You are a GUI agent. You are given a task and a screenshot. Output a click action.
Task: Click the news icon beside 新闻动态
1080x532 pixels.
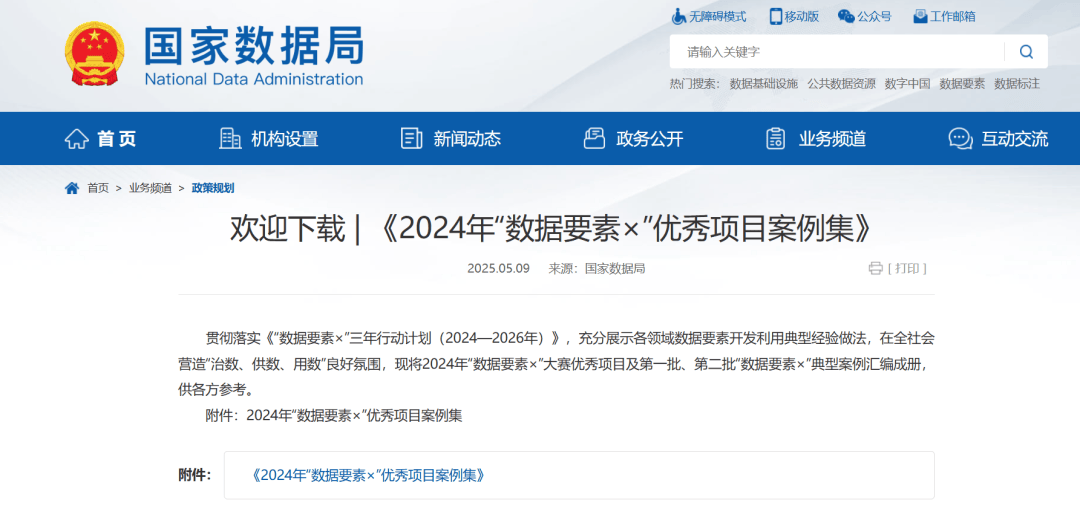click(411, 139)
